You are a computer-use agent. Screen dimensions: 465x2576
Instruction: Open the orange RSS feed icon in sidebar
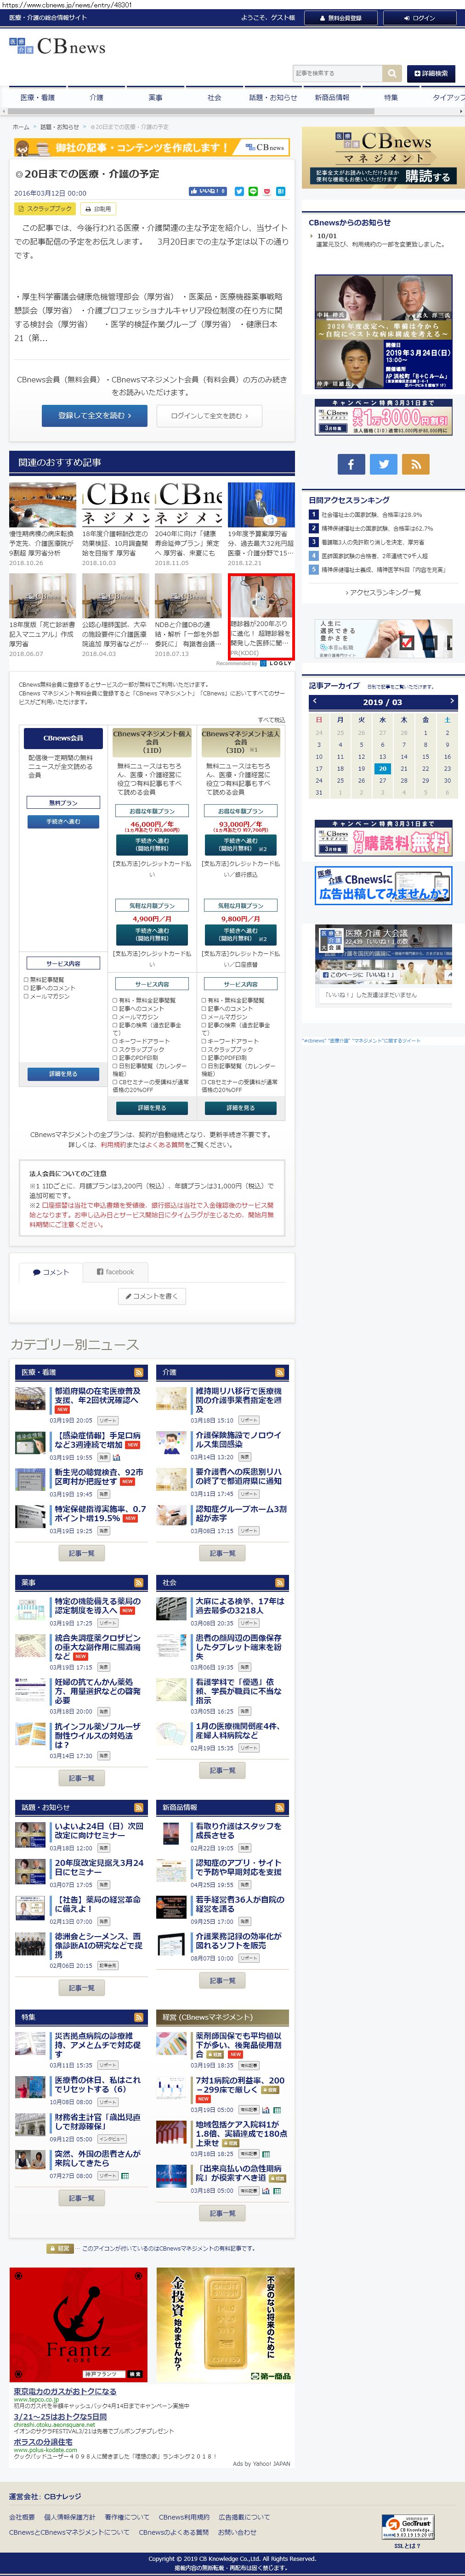[415, 464]
